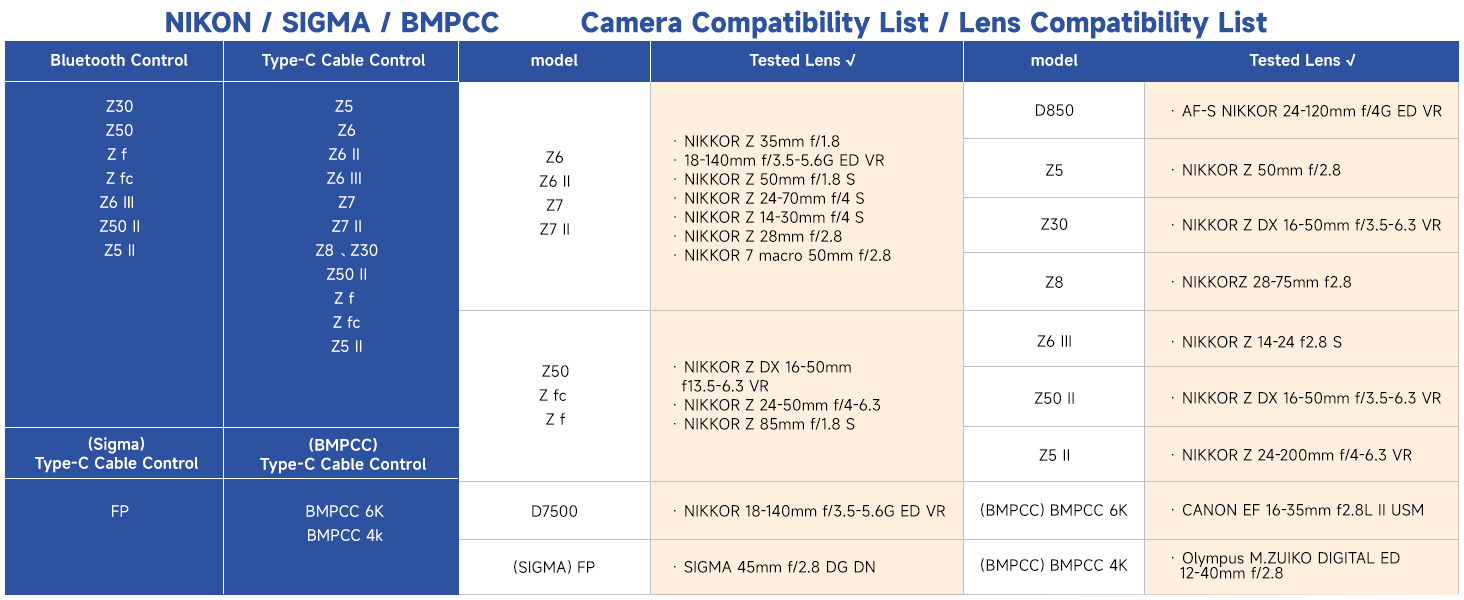Click SIGMA 45mm f/2.8 DG DN lens entry
The image size is (1464, 600).
779,567
